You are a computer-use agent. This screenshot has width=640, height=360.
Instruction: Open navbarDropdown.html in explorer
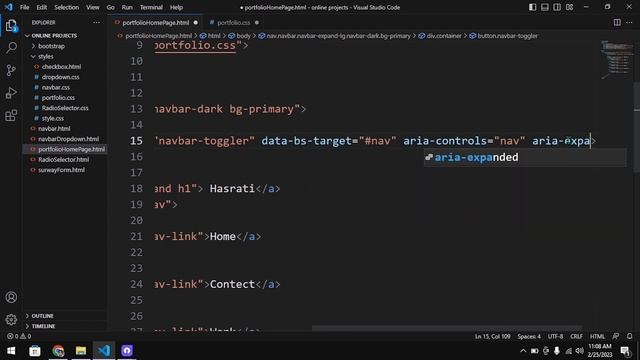click(x=68, y=139)
